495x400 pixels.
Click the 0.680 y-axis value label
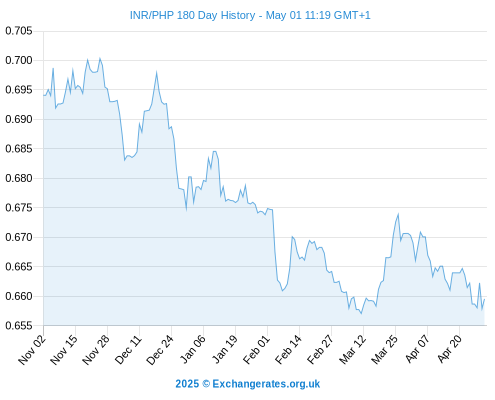tap(19, 178)
